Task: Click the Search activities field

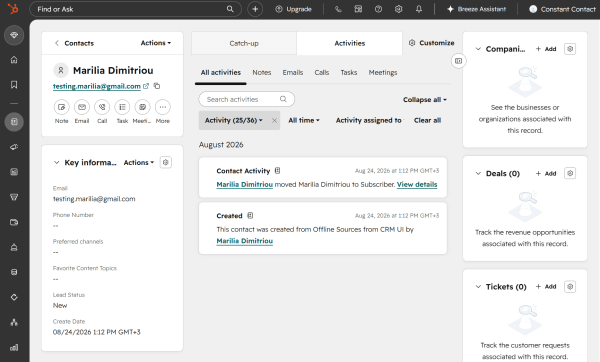Action: 246,99
